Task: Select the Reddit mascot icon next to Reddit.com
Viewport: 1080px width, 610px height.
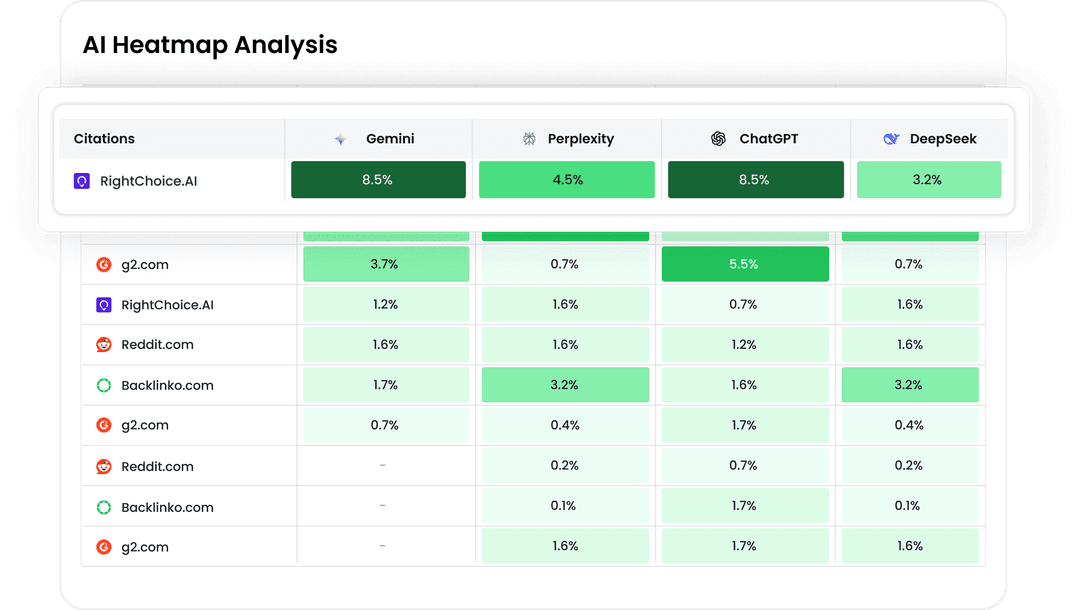Action: 104,344
